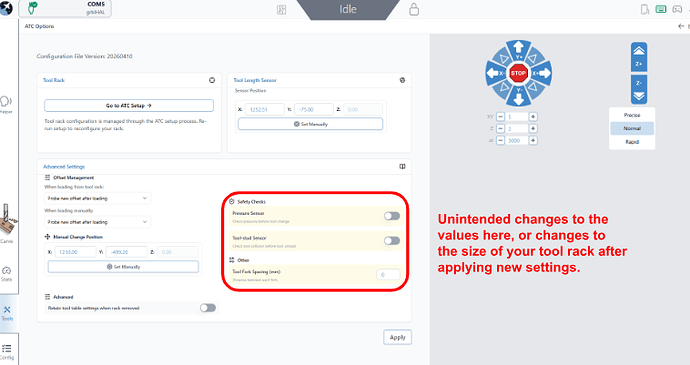The width and height of the screenshot is (690, 365).
Task: Increase the XY jog distance
Action: (x=533, y=117)
